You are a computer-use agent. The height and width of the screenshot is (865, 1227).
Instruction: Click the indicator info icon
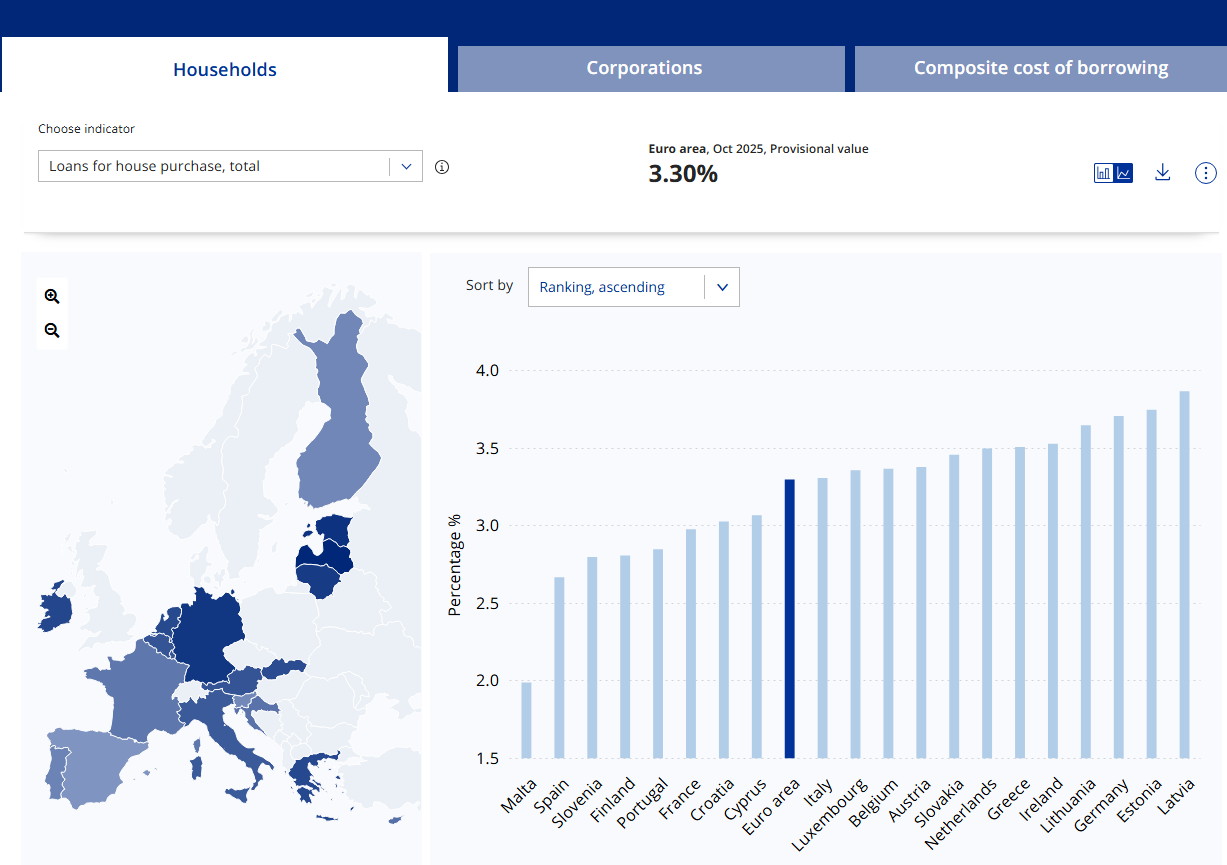[442, 167]
